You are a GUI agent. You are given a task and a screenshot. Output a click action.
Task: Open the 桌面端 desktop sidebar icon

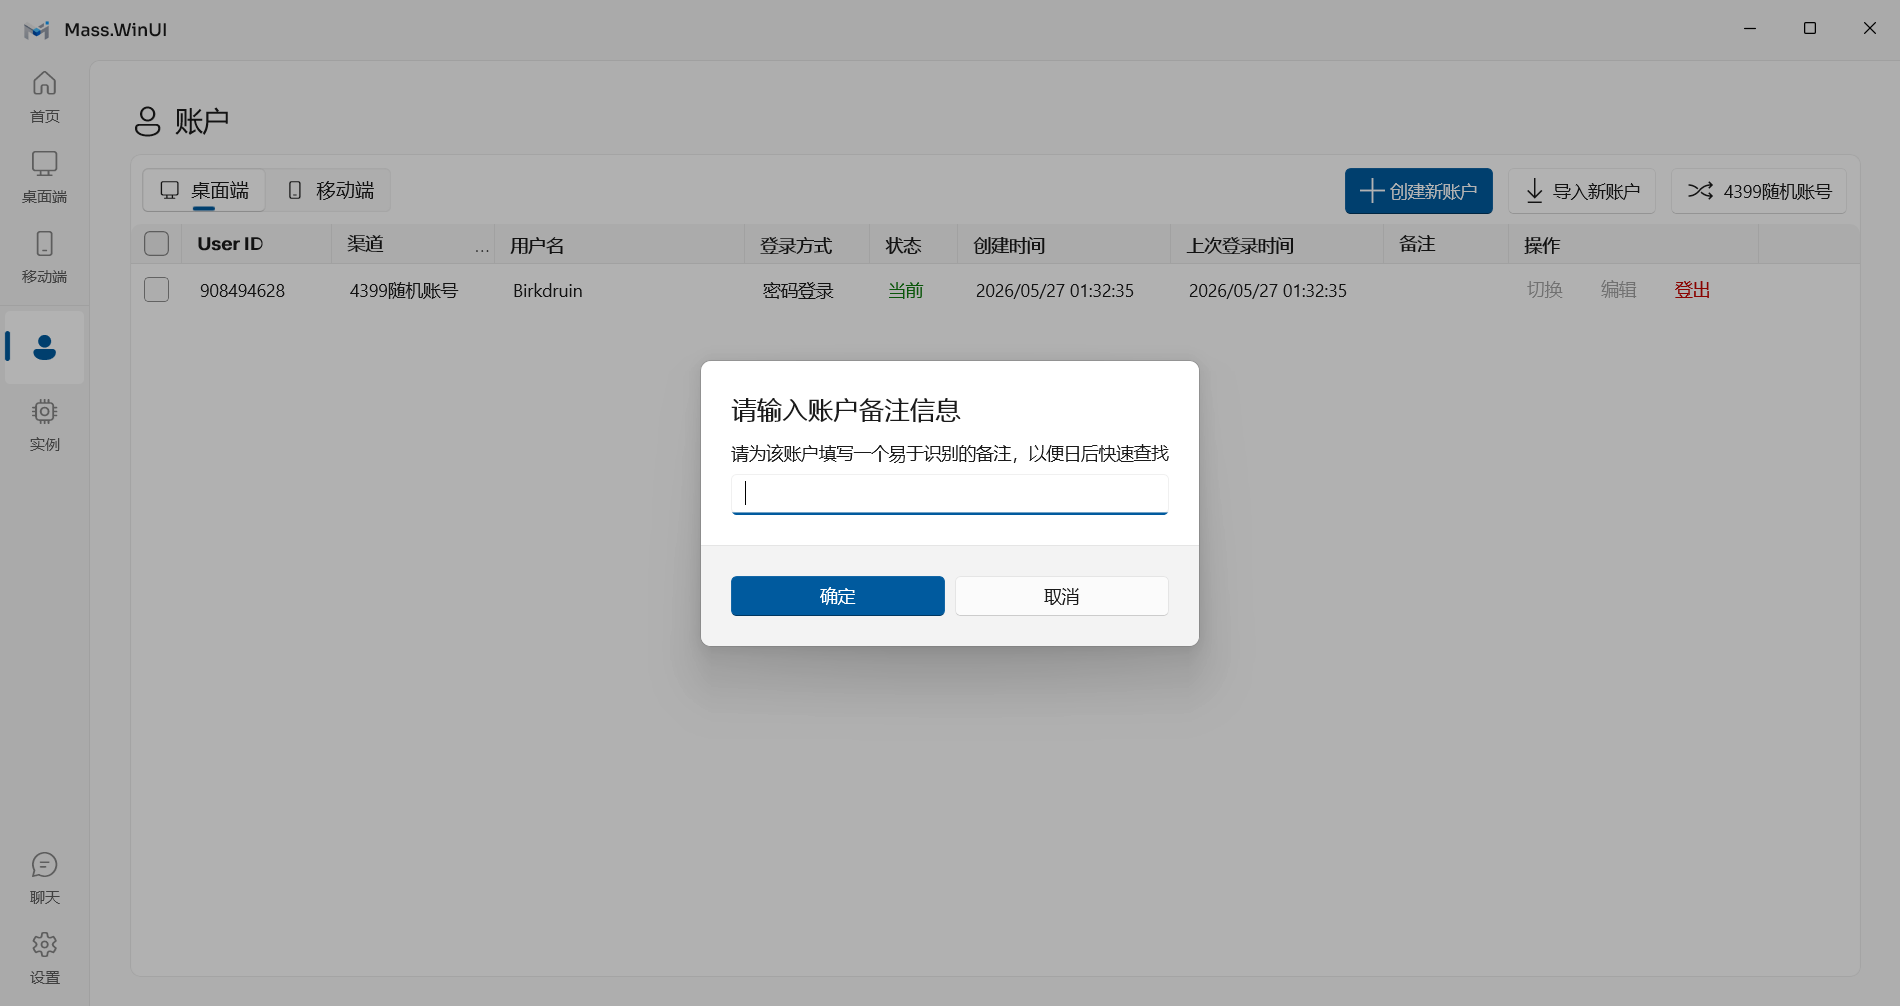(44, 176)
